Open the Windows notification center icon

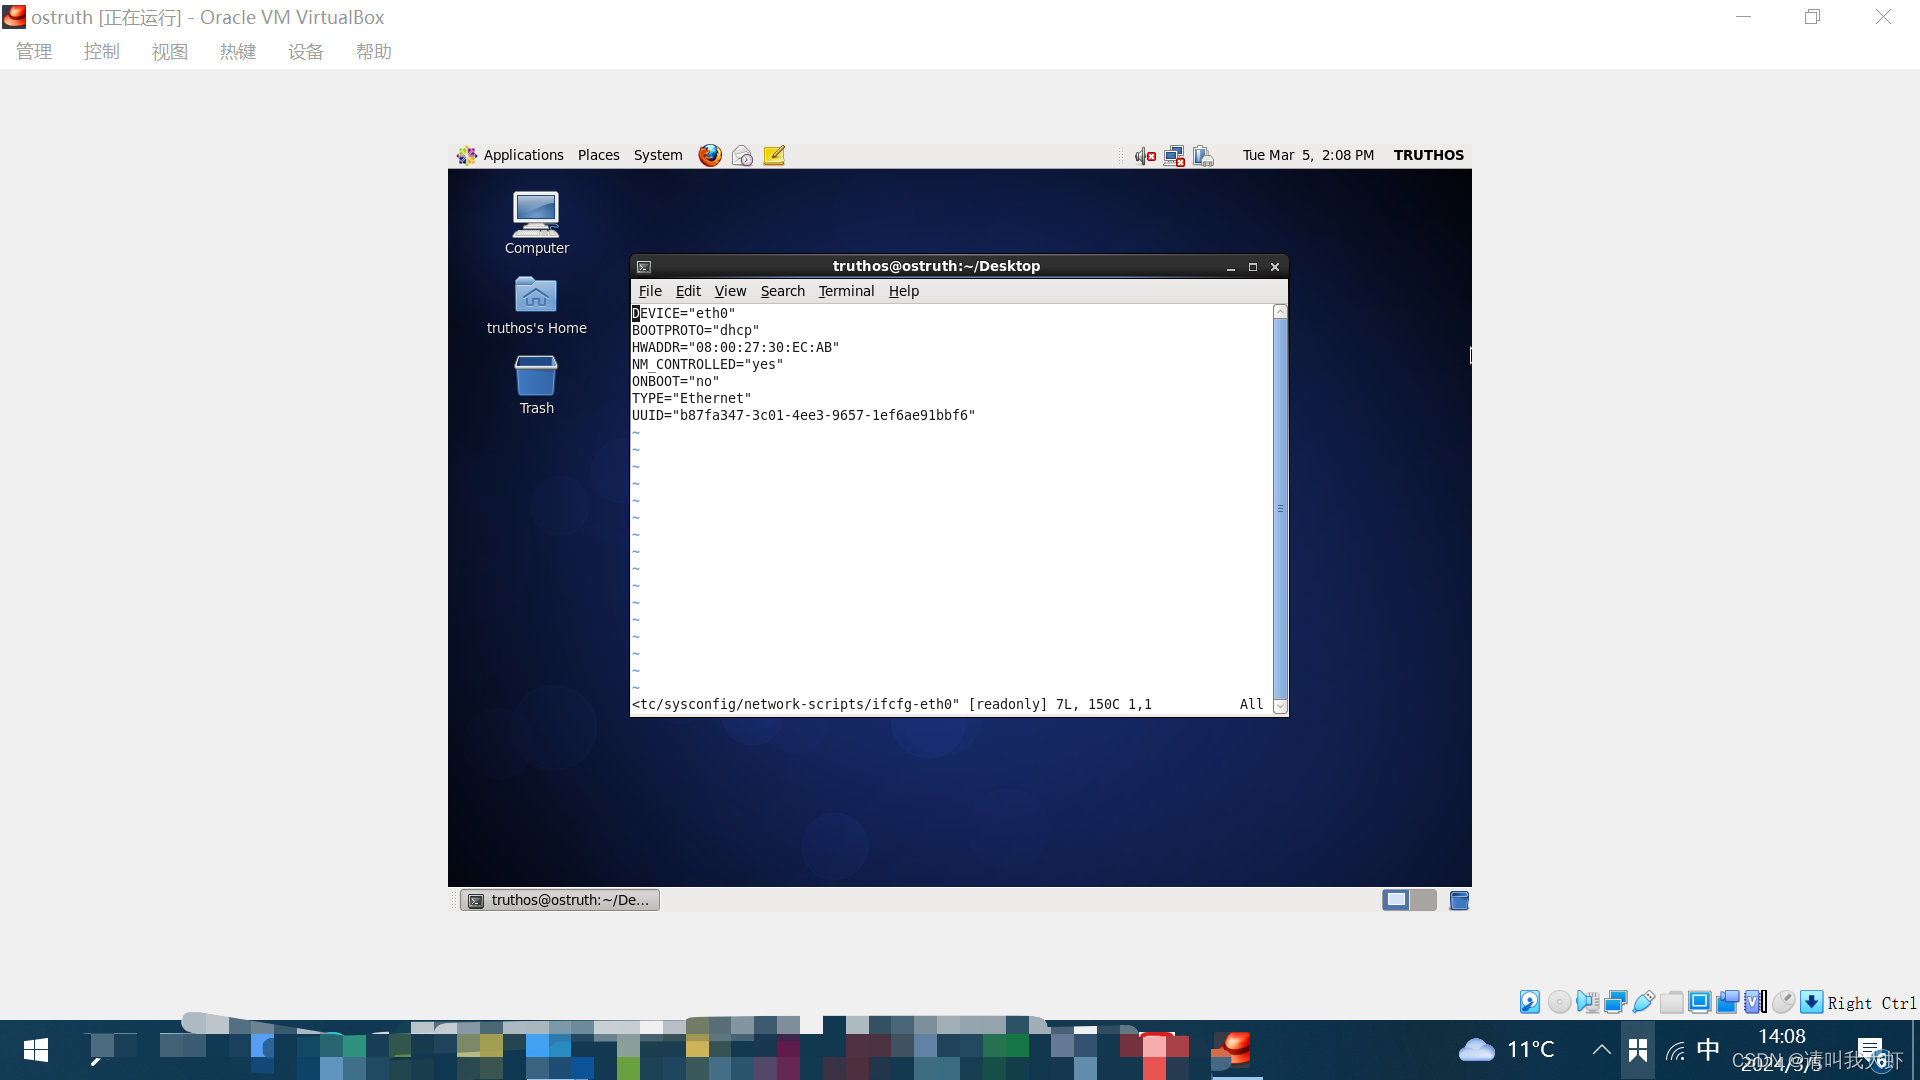click(1871, 1050)
